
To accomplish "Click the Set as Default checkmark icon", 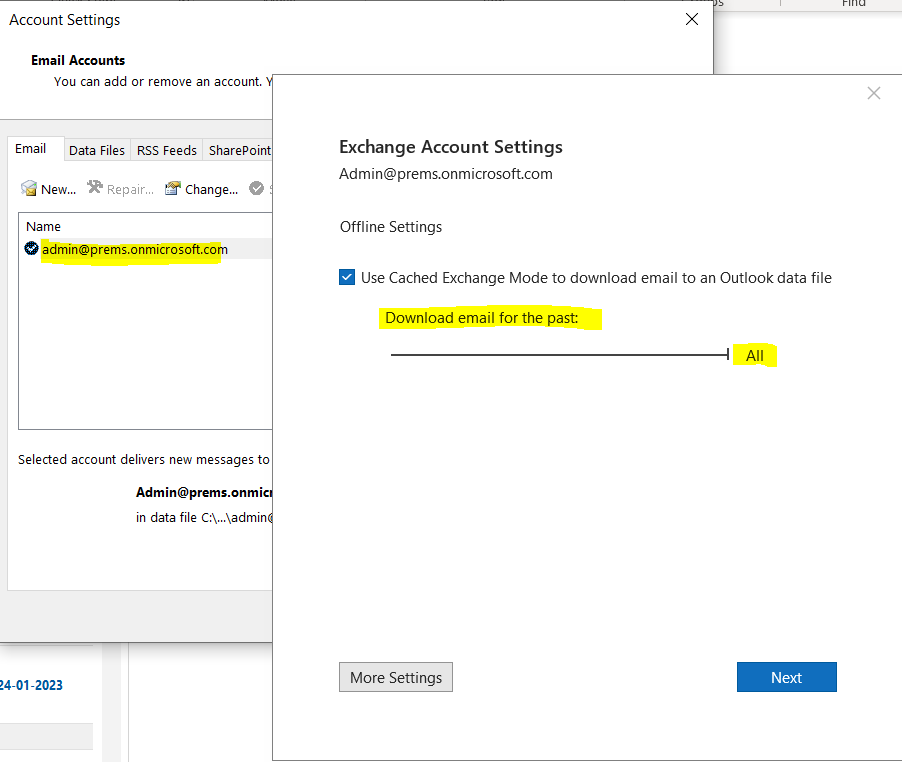I will tap(257, 188).
